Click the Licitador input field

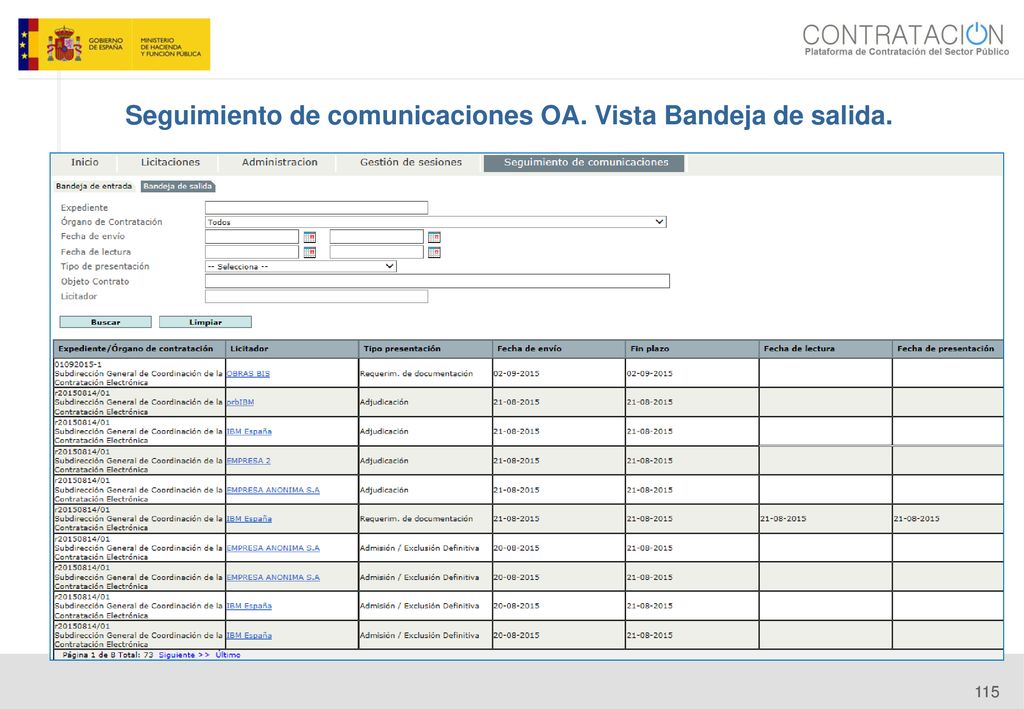[317, 296]
